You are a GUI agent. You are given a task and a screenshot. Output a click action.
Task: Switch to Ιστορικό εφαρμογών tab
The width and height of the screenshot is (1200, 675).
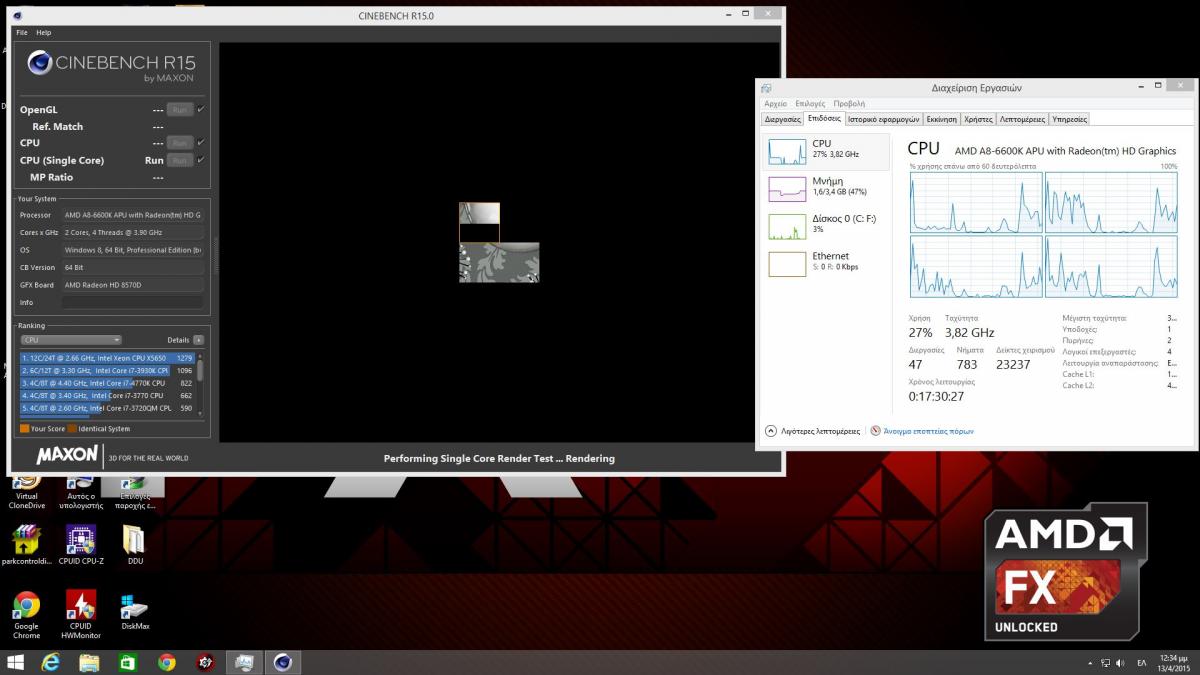tap(884, 119)
